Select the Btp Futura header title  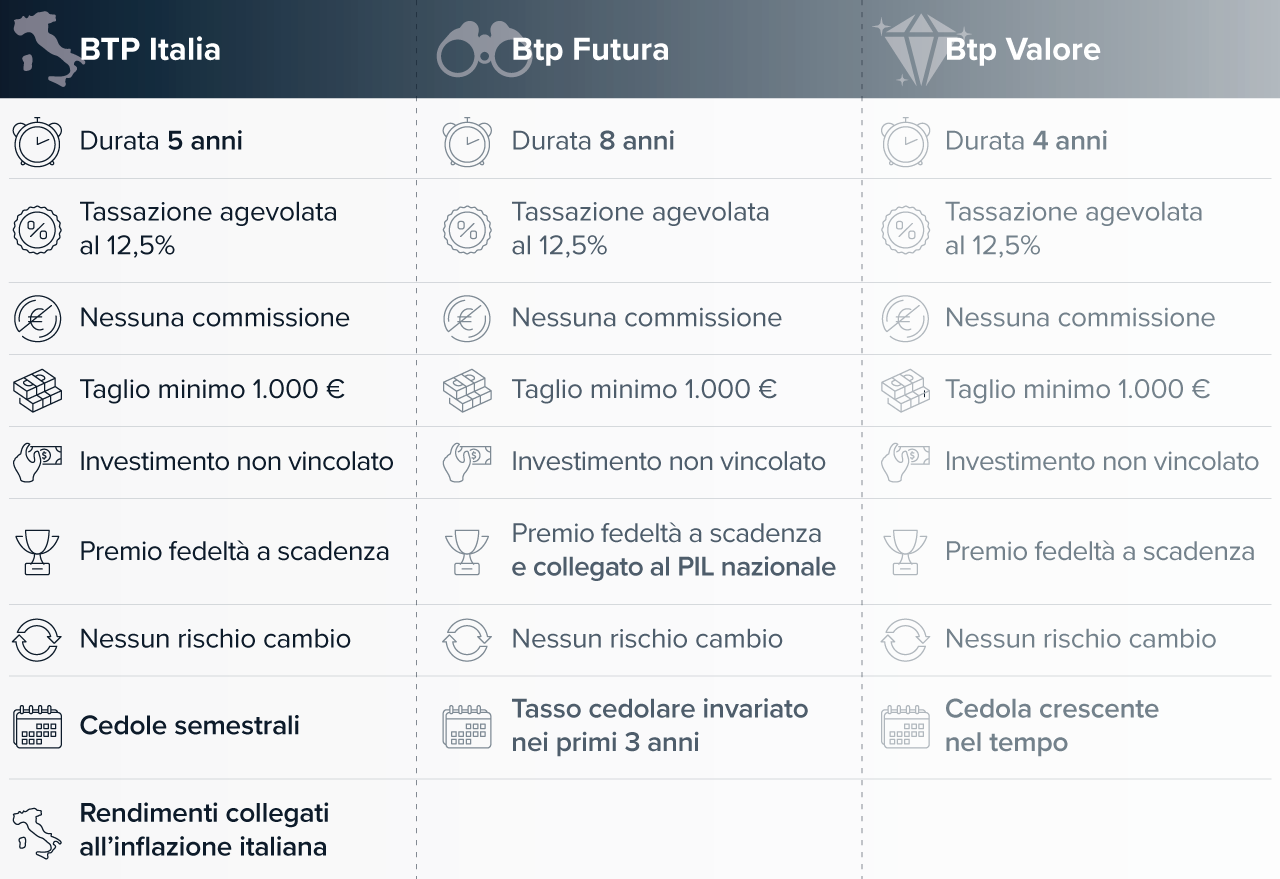coord(590,50)
